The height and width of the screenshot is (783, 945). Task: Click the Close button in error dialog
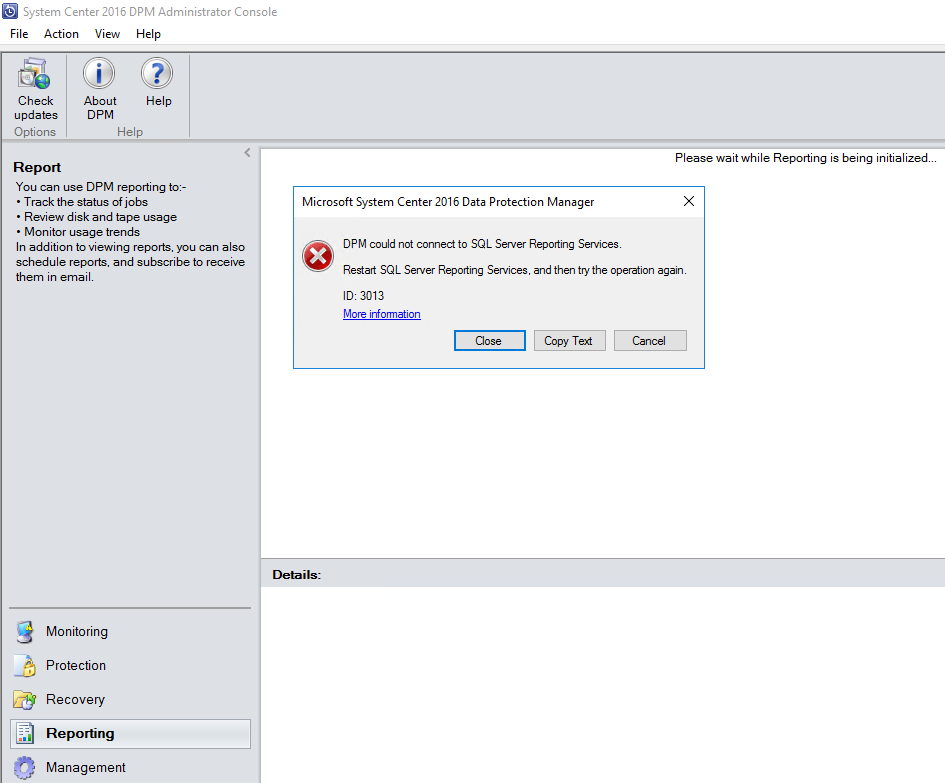(489, 341)
